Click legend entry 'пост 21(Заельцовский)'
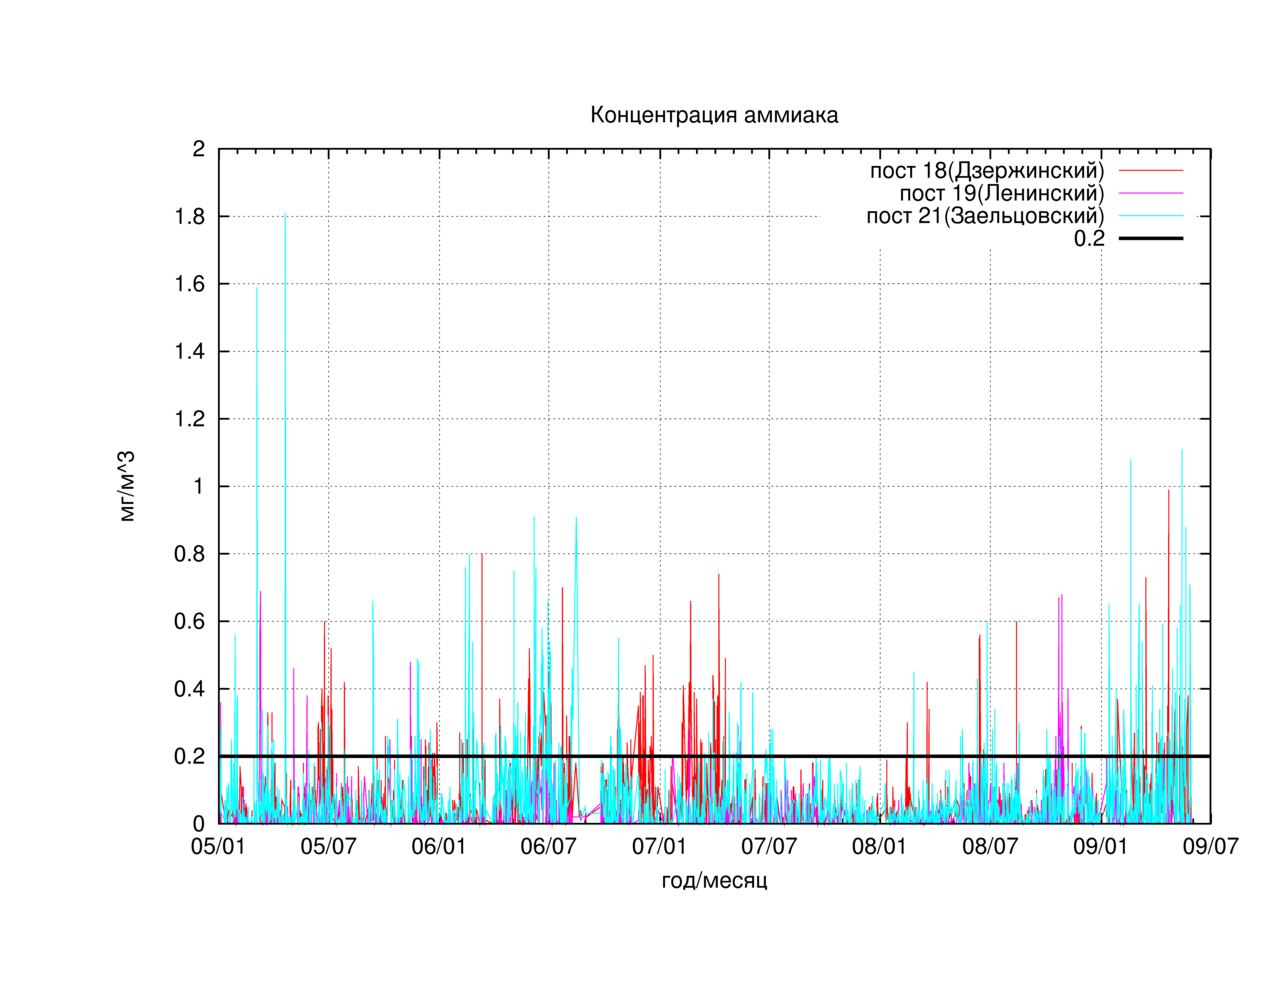 (x=985, y=216)
